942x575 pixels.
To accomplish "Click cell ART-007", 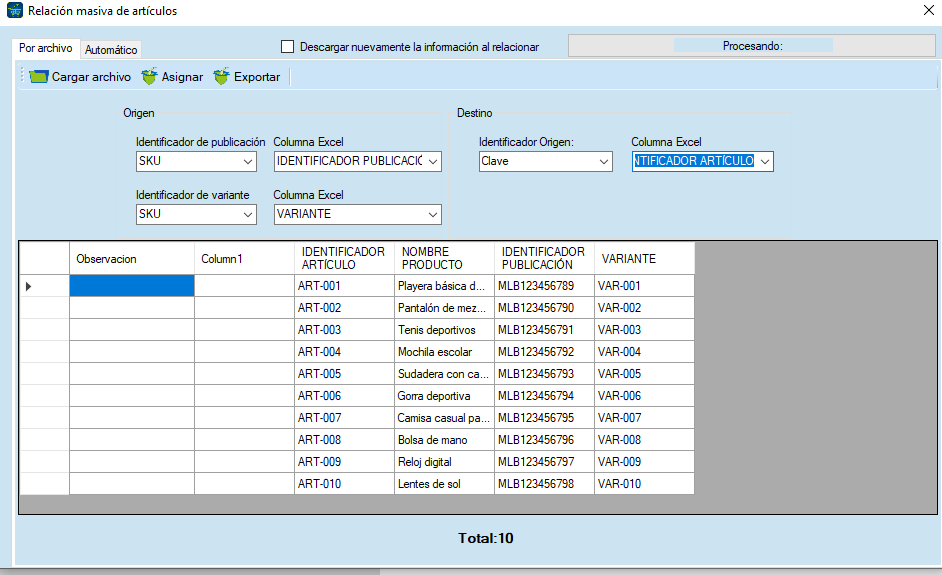I will 344,418.
